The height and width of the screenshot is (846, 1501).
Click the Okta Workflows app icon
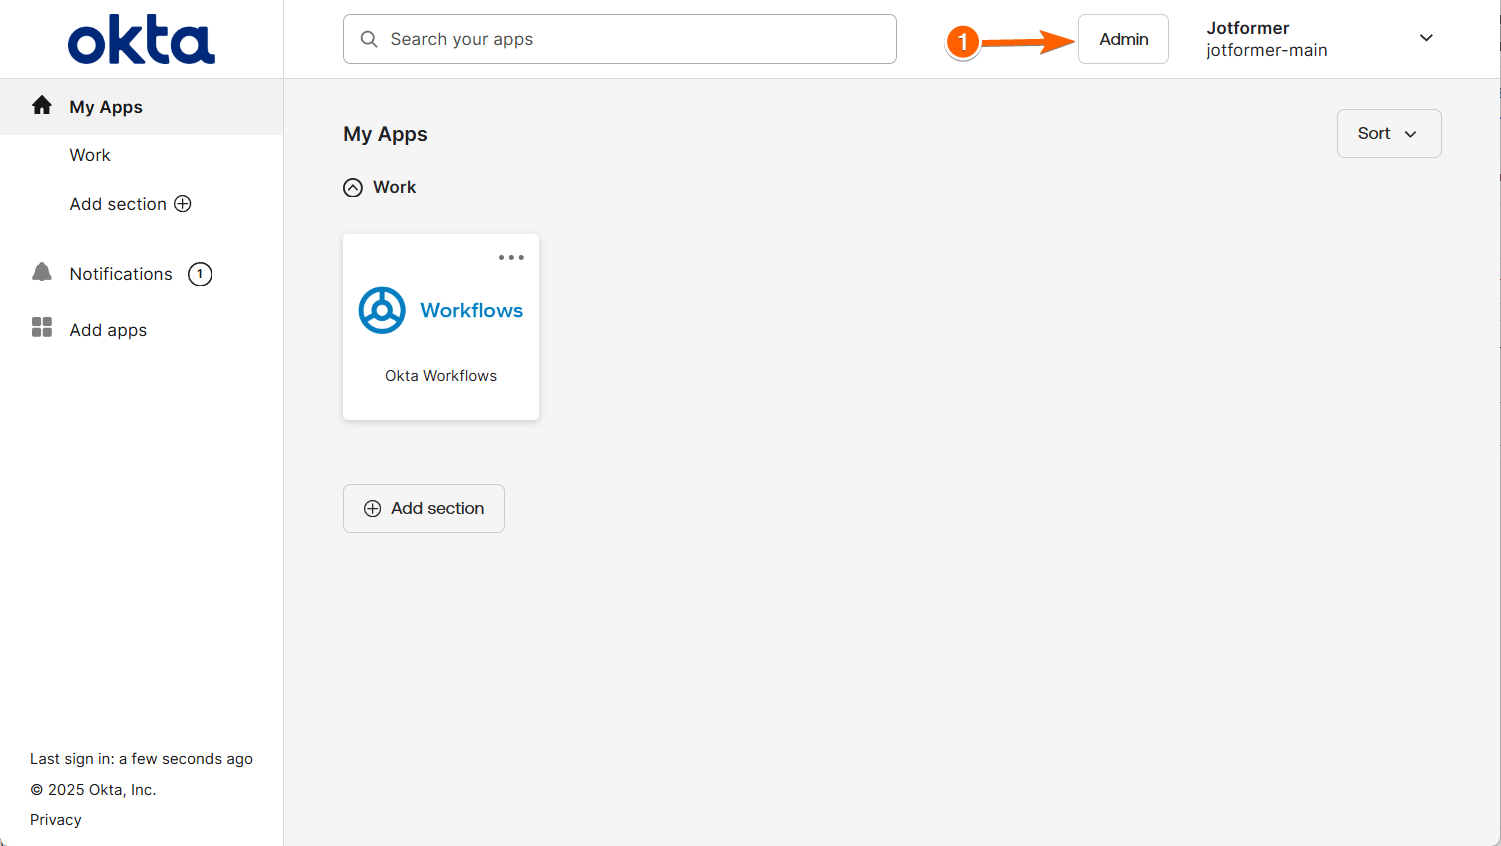(x=382, y=310)
